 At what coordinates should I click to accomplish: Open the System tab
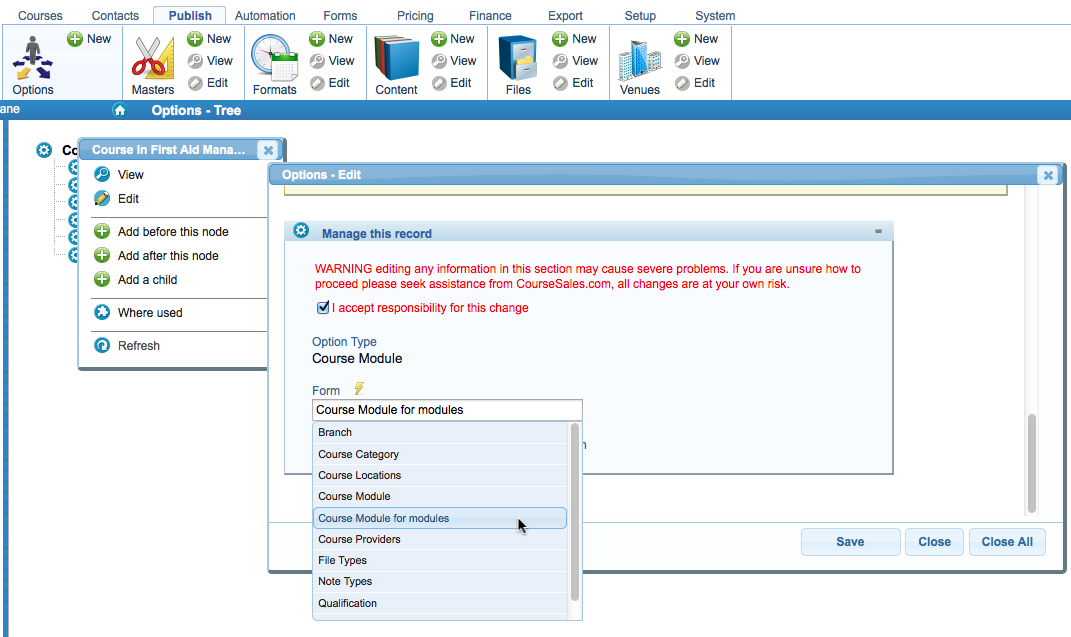point(715,16)
